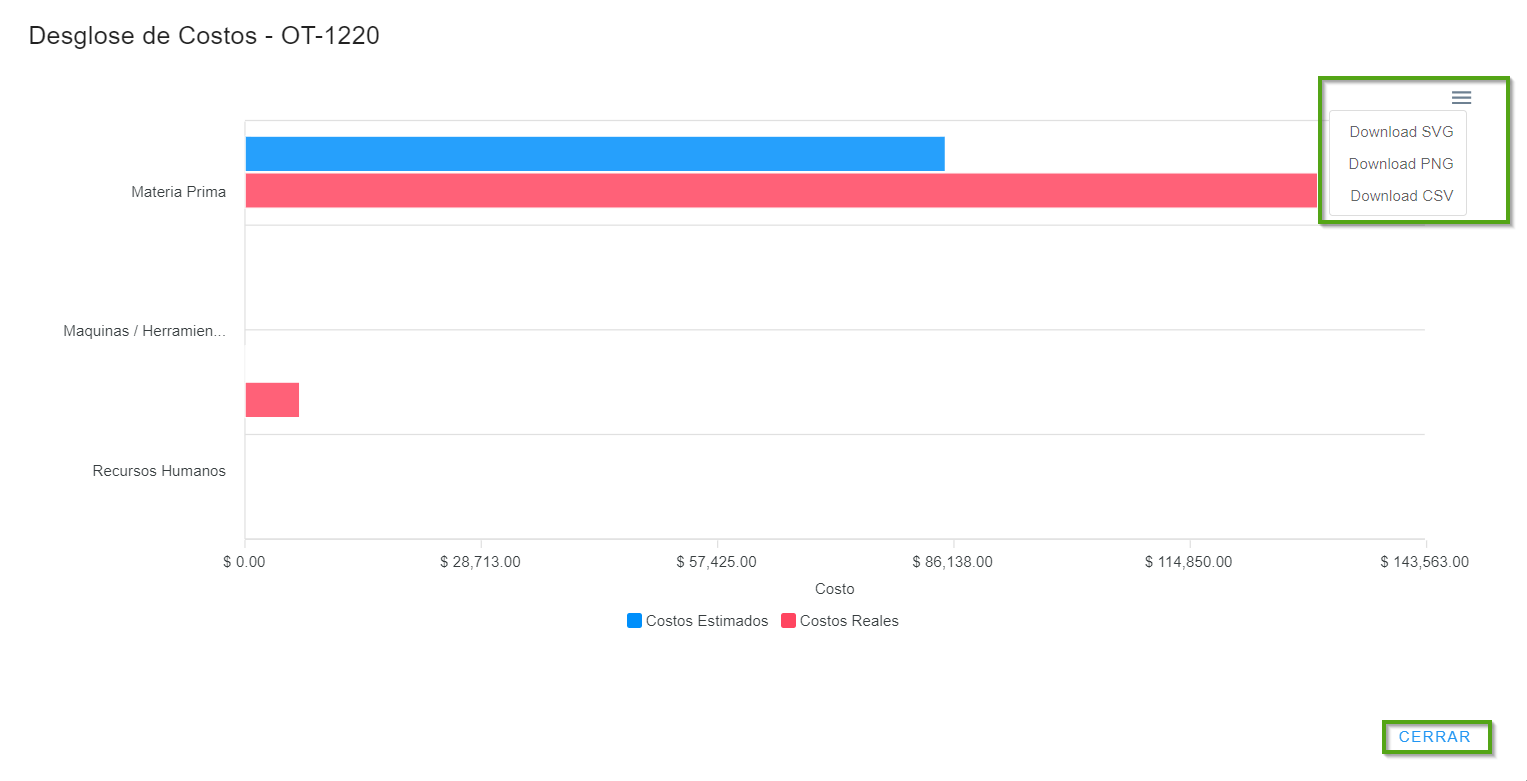Click the Desglose de Costos - OT-1220 title
1527x781 pixels.
coord(204,36)
